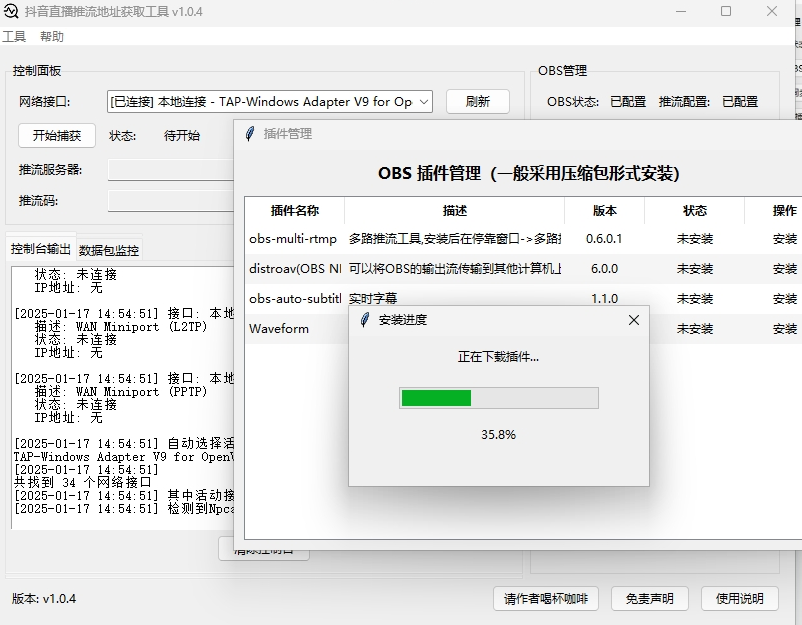Open the 帮助 menu

coord(52,36)
